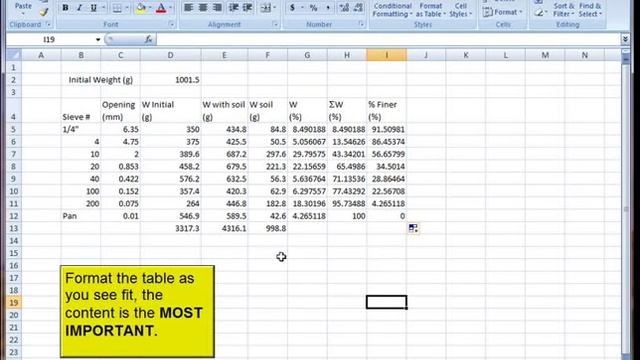Apply Comma Style
640x360 pixels.
(x=328, y=8)
